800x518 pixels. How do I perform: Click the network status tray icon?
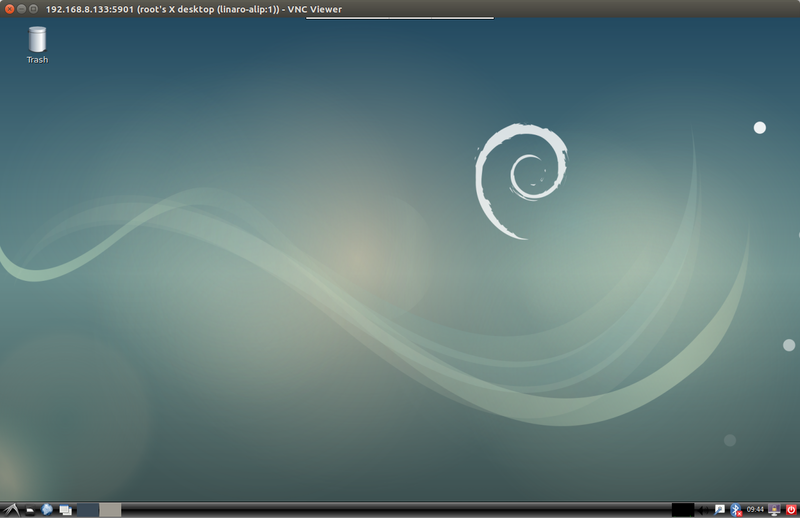click(719, 510)
